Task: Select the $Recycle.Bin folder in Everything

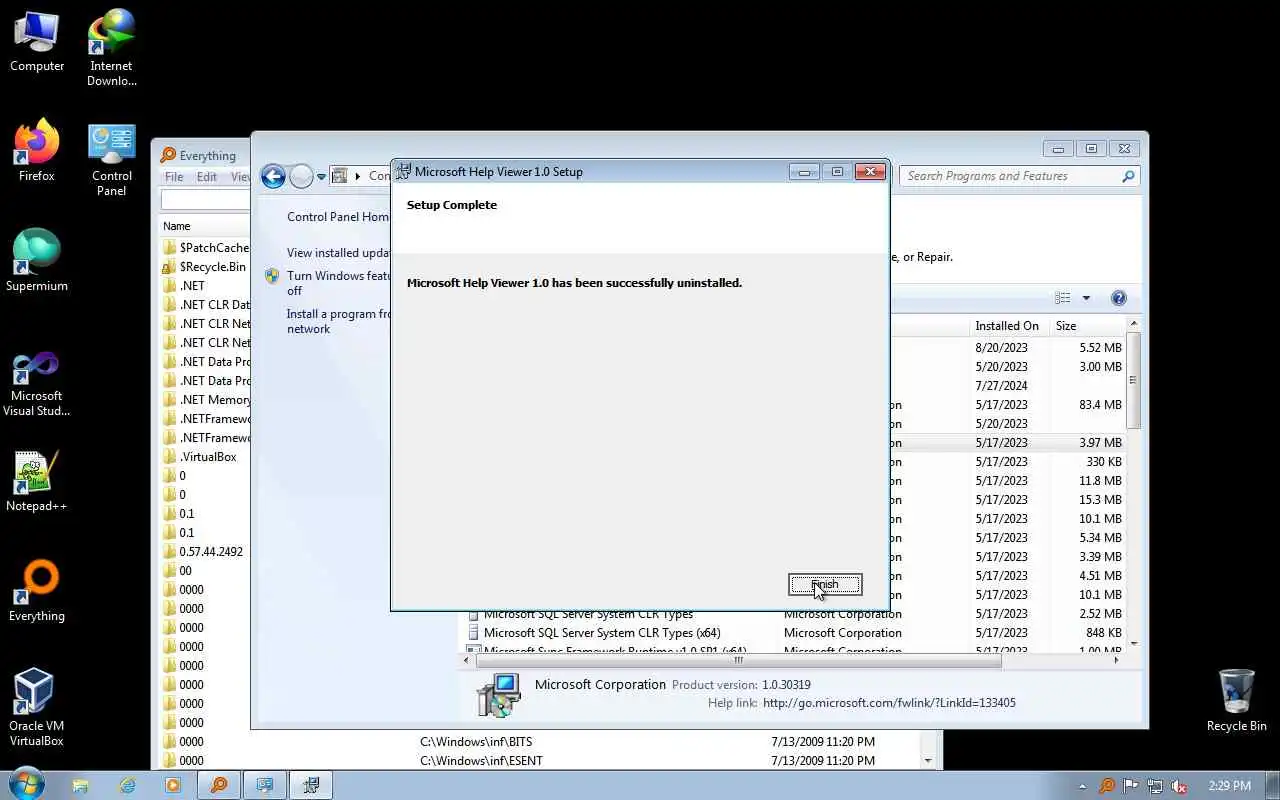Action: click(205, 267)
